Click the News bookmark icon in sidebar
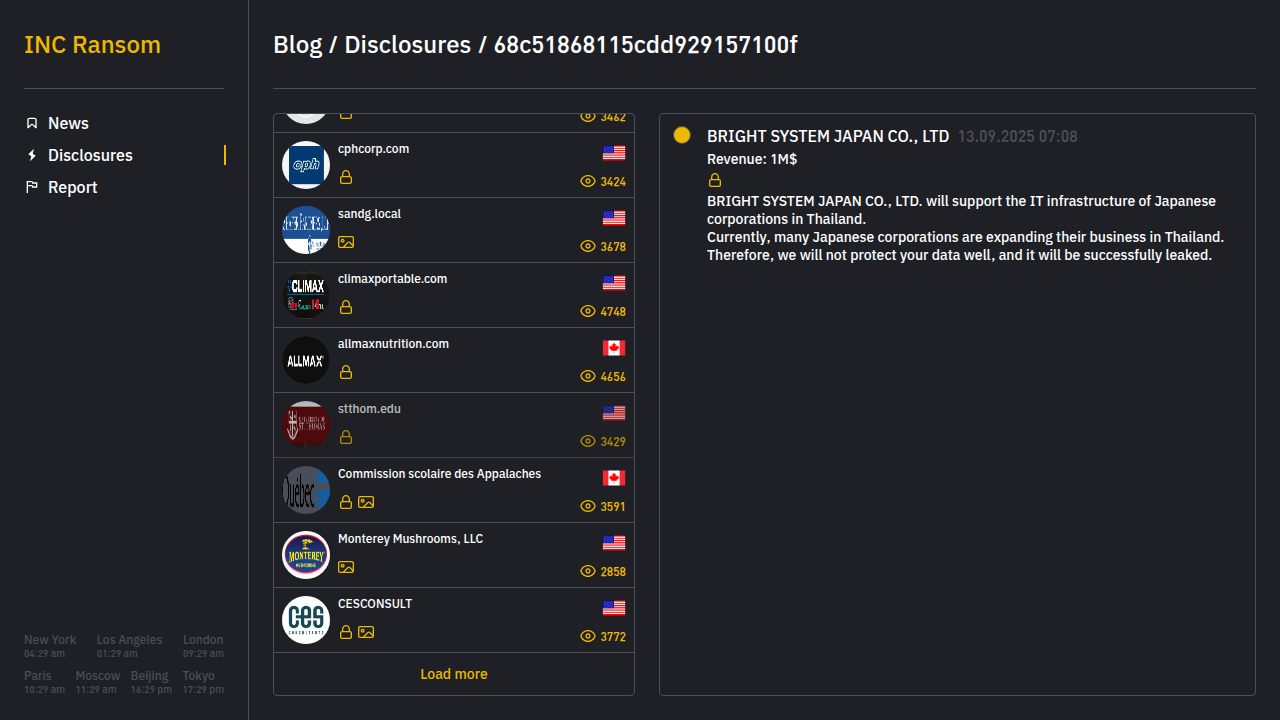 pos(32,123)
